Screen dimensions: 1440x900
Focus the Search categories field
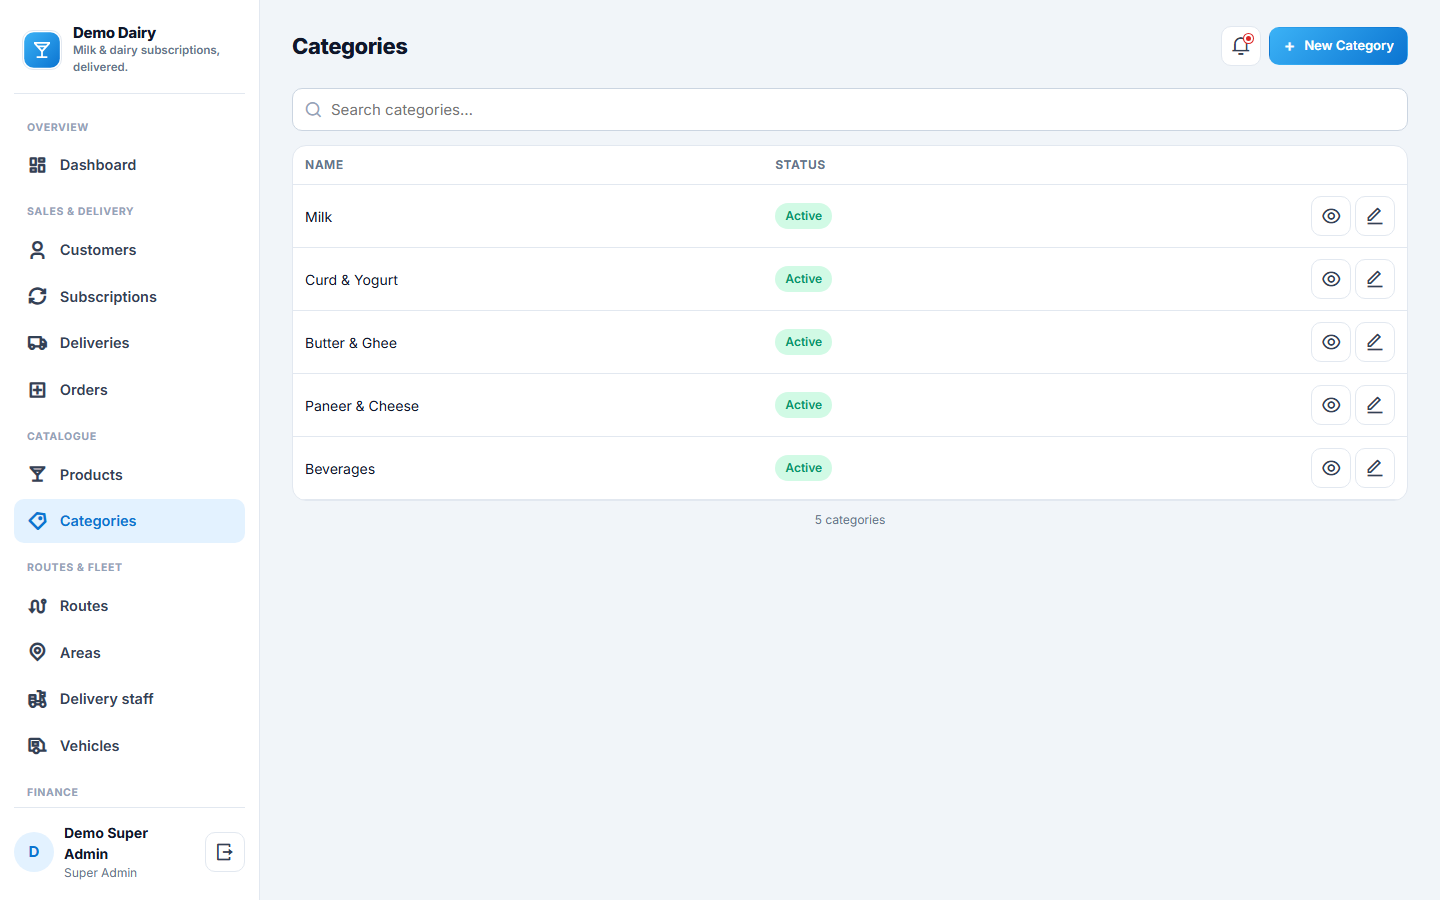(850, 110)
